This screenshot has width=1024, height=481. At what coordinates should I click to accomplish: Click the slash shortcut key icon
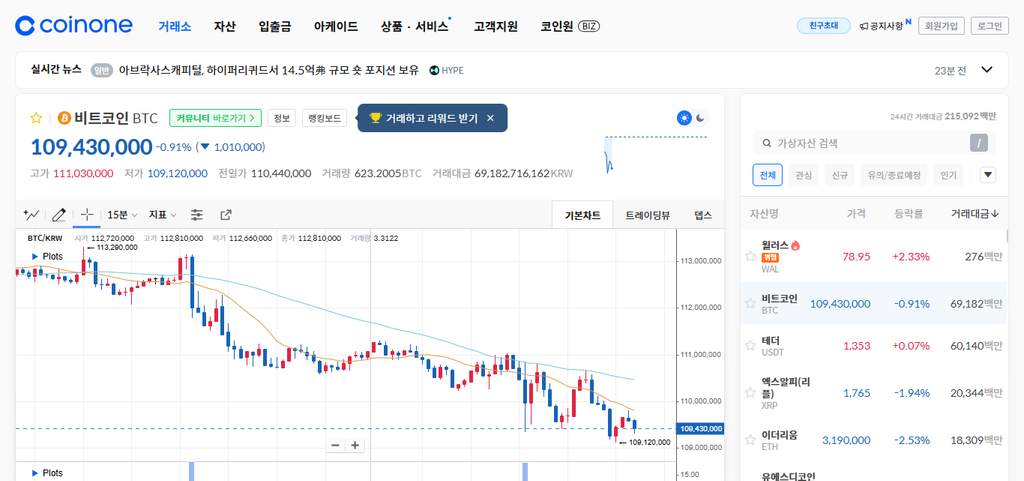coord(978,143)
